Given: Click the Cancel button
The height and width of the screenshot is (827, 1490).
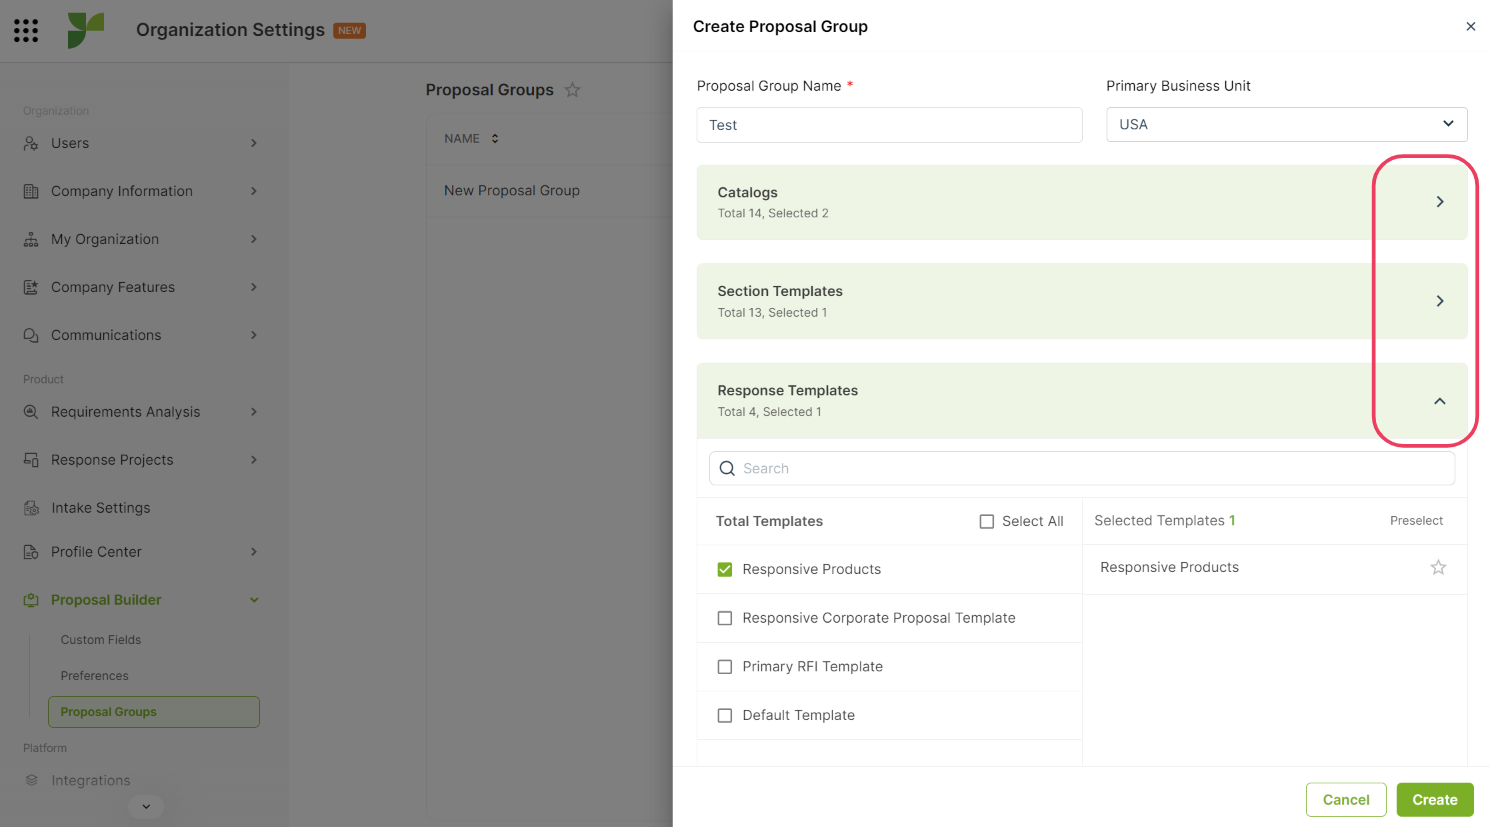Looking at the screenshot, I should pos(1346,800).
